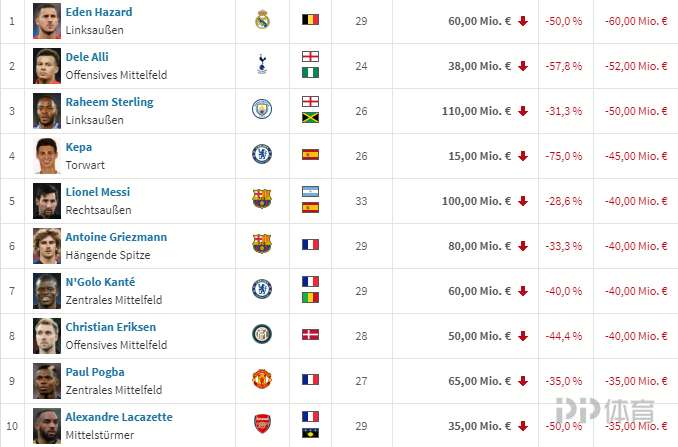Click the Denmark flag beside Christian Eriksen
The height and width of the screenshot is (447, 678).
[310, 335]
